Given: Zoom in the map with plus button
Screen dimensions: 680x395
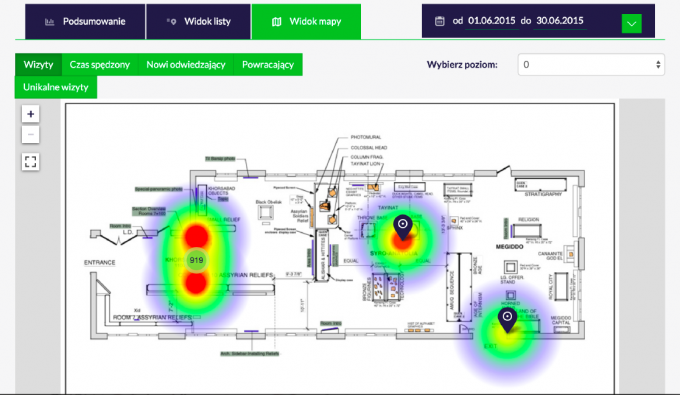Looking at the screenshot, I should point(30,114).
